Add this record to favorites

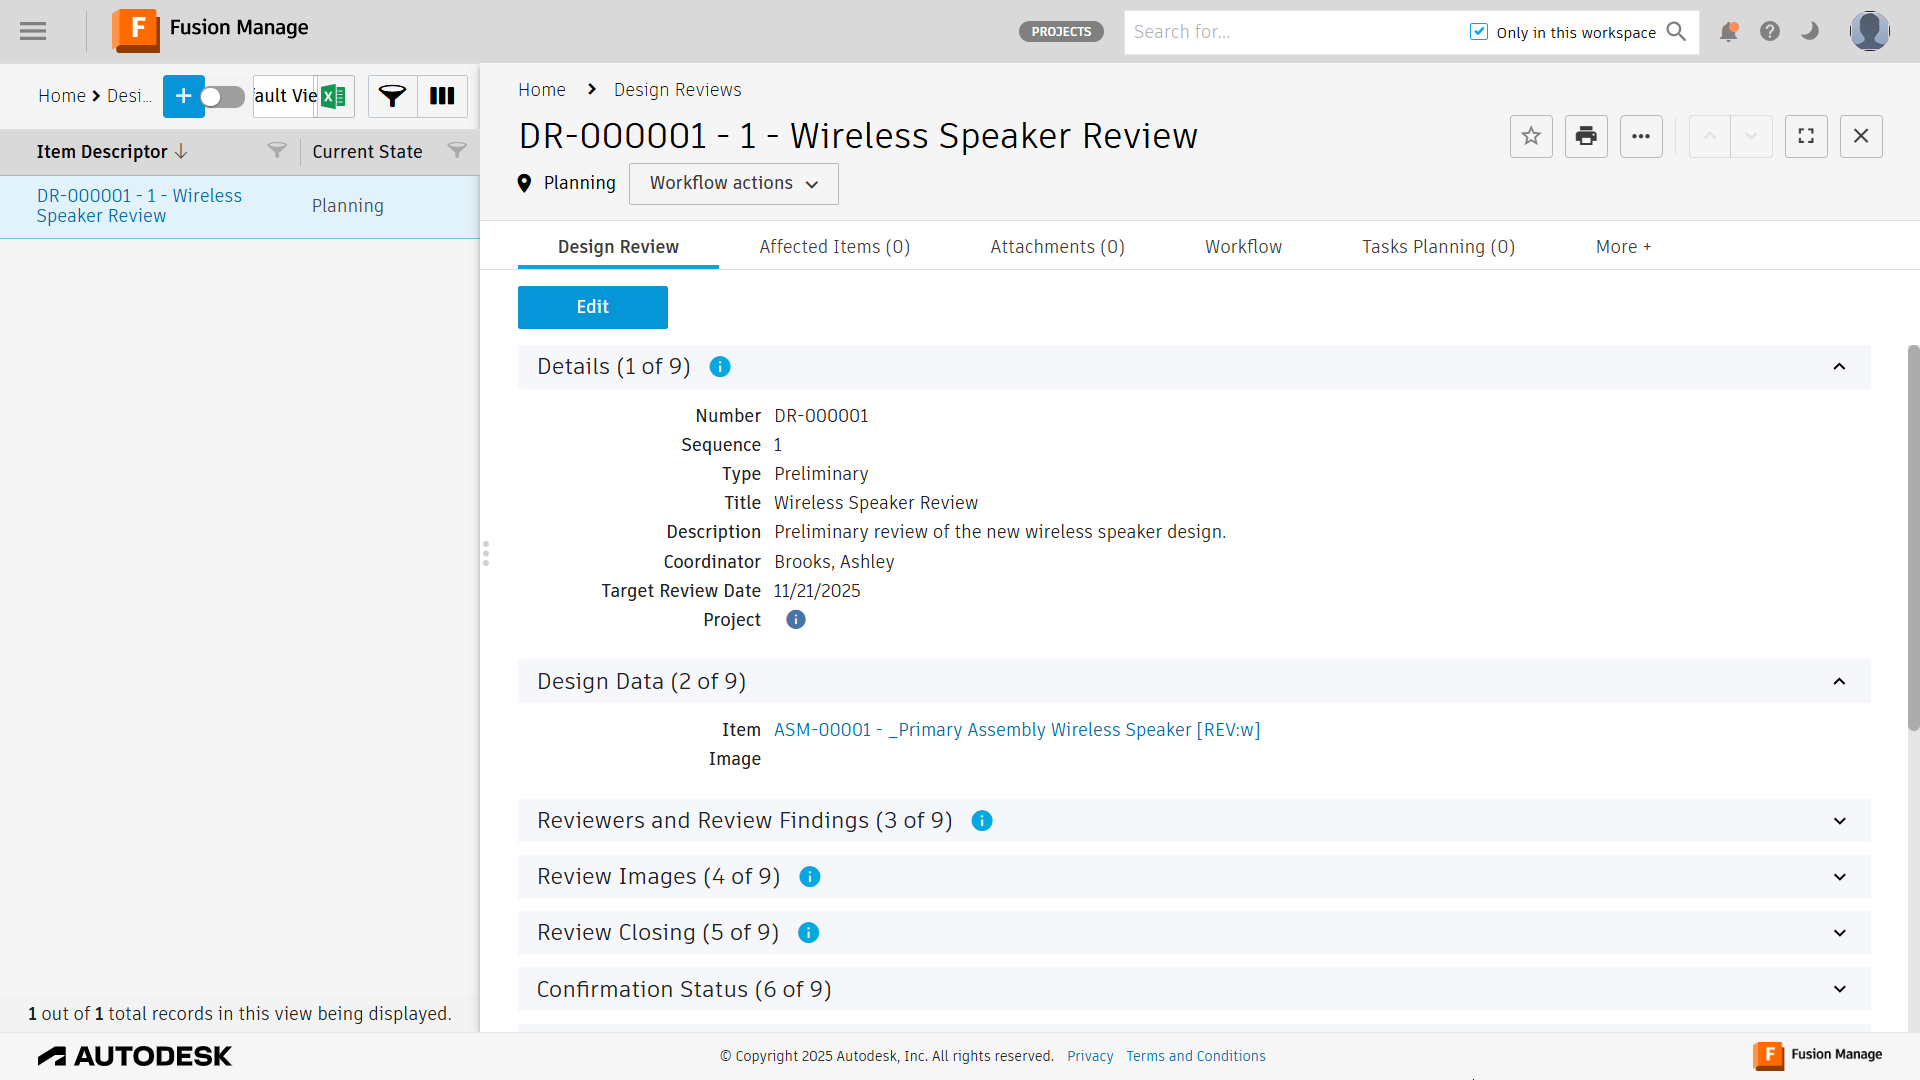click(1531, 136)
